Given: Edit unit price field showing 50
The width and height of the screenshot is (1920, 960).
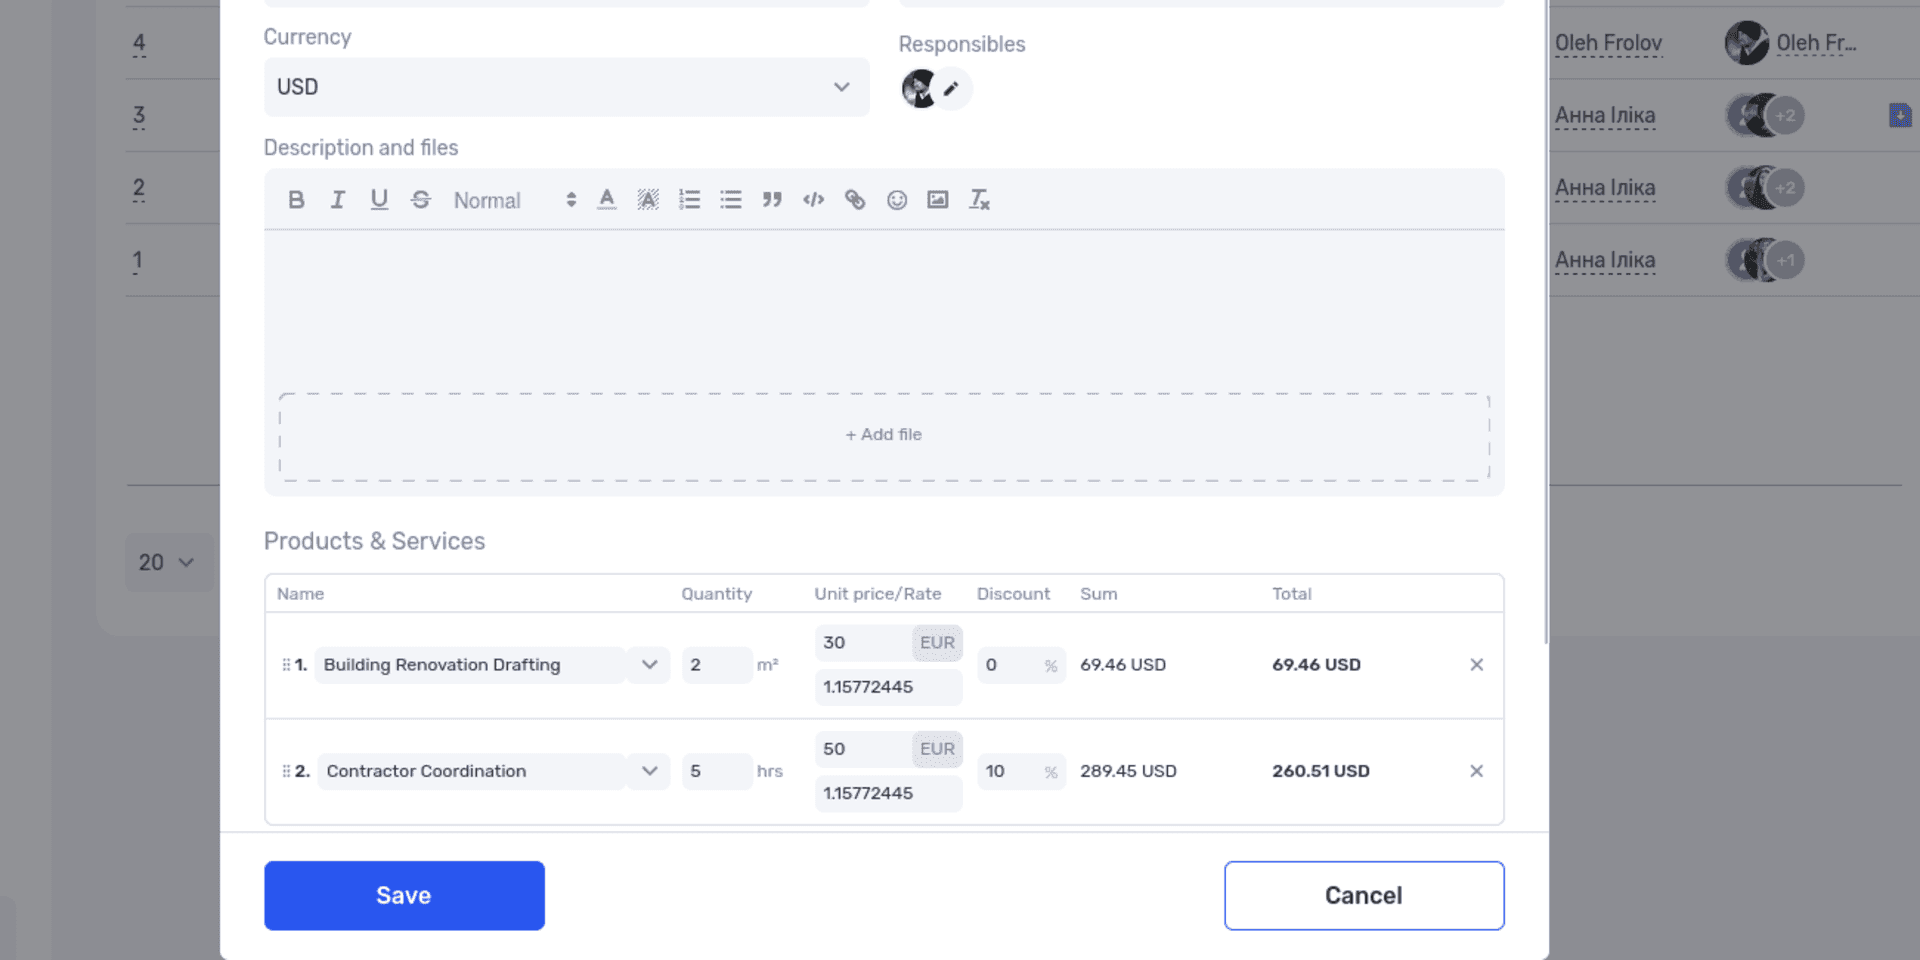Looking at the screenshot, I should tap(863, 749).
